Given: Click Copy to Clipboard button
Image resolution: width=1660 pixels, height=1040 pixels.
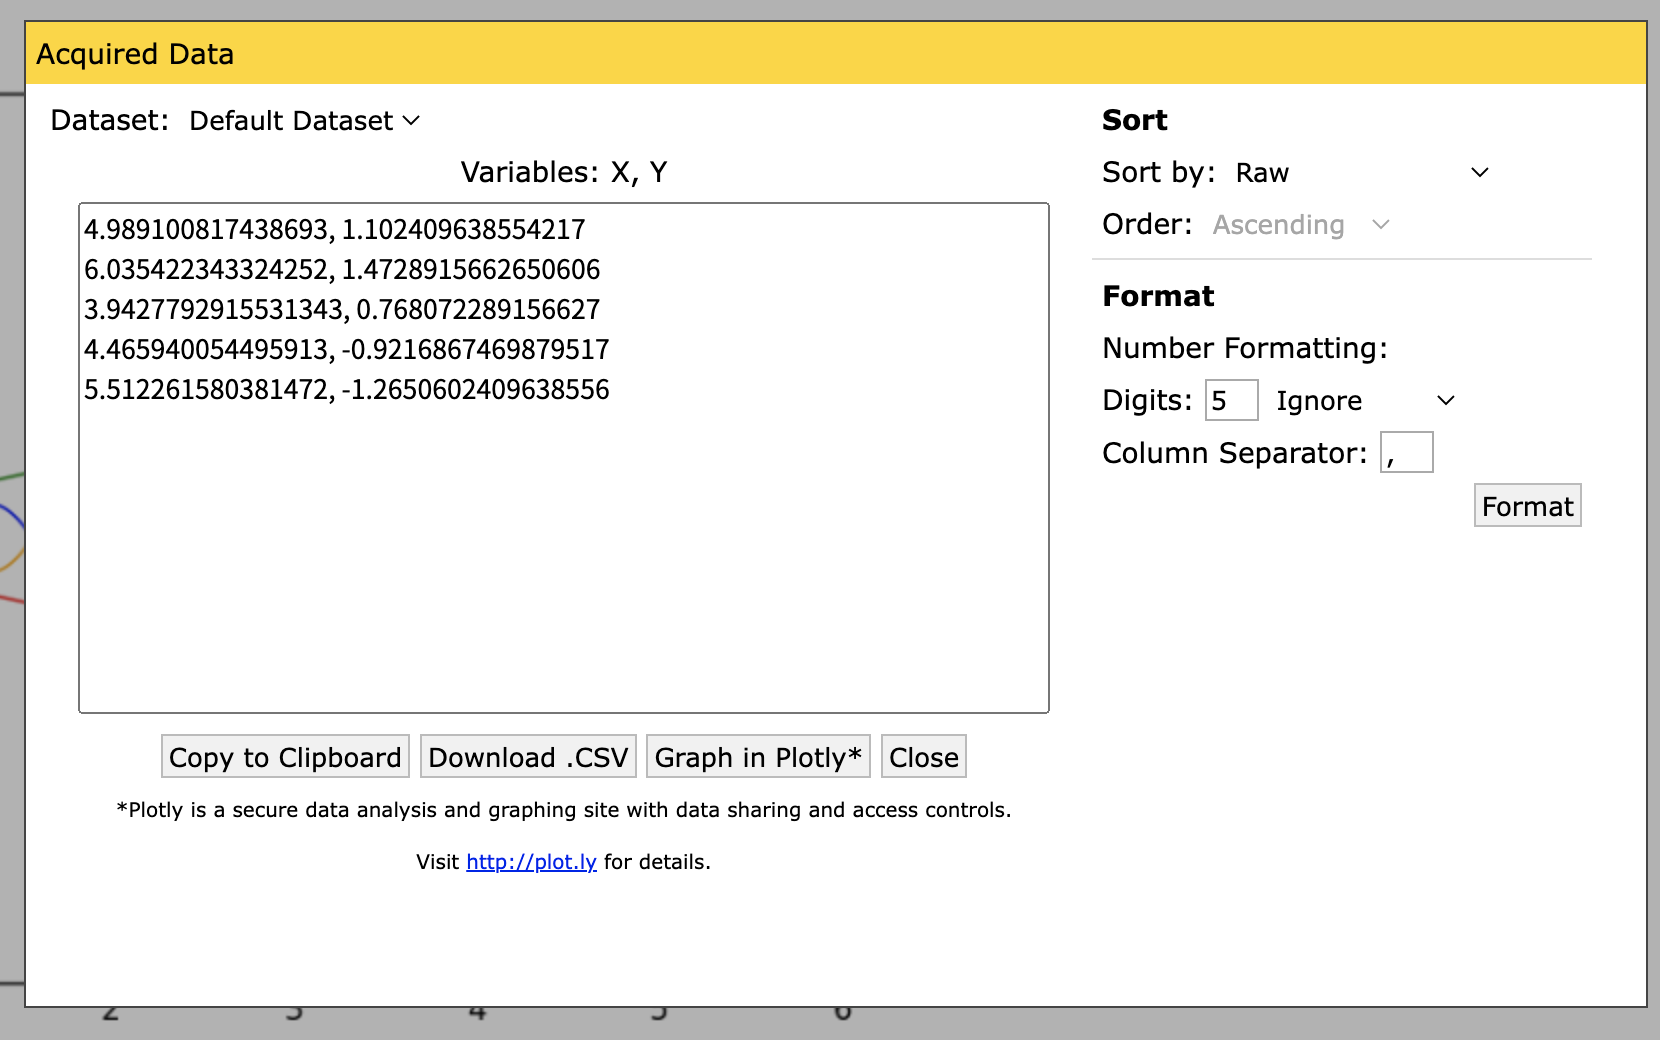Looking at the screenshot, I should [285, 757].
